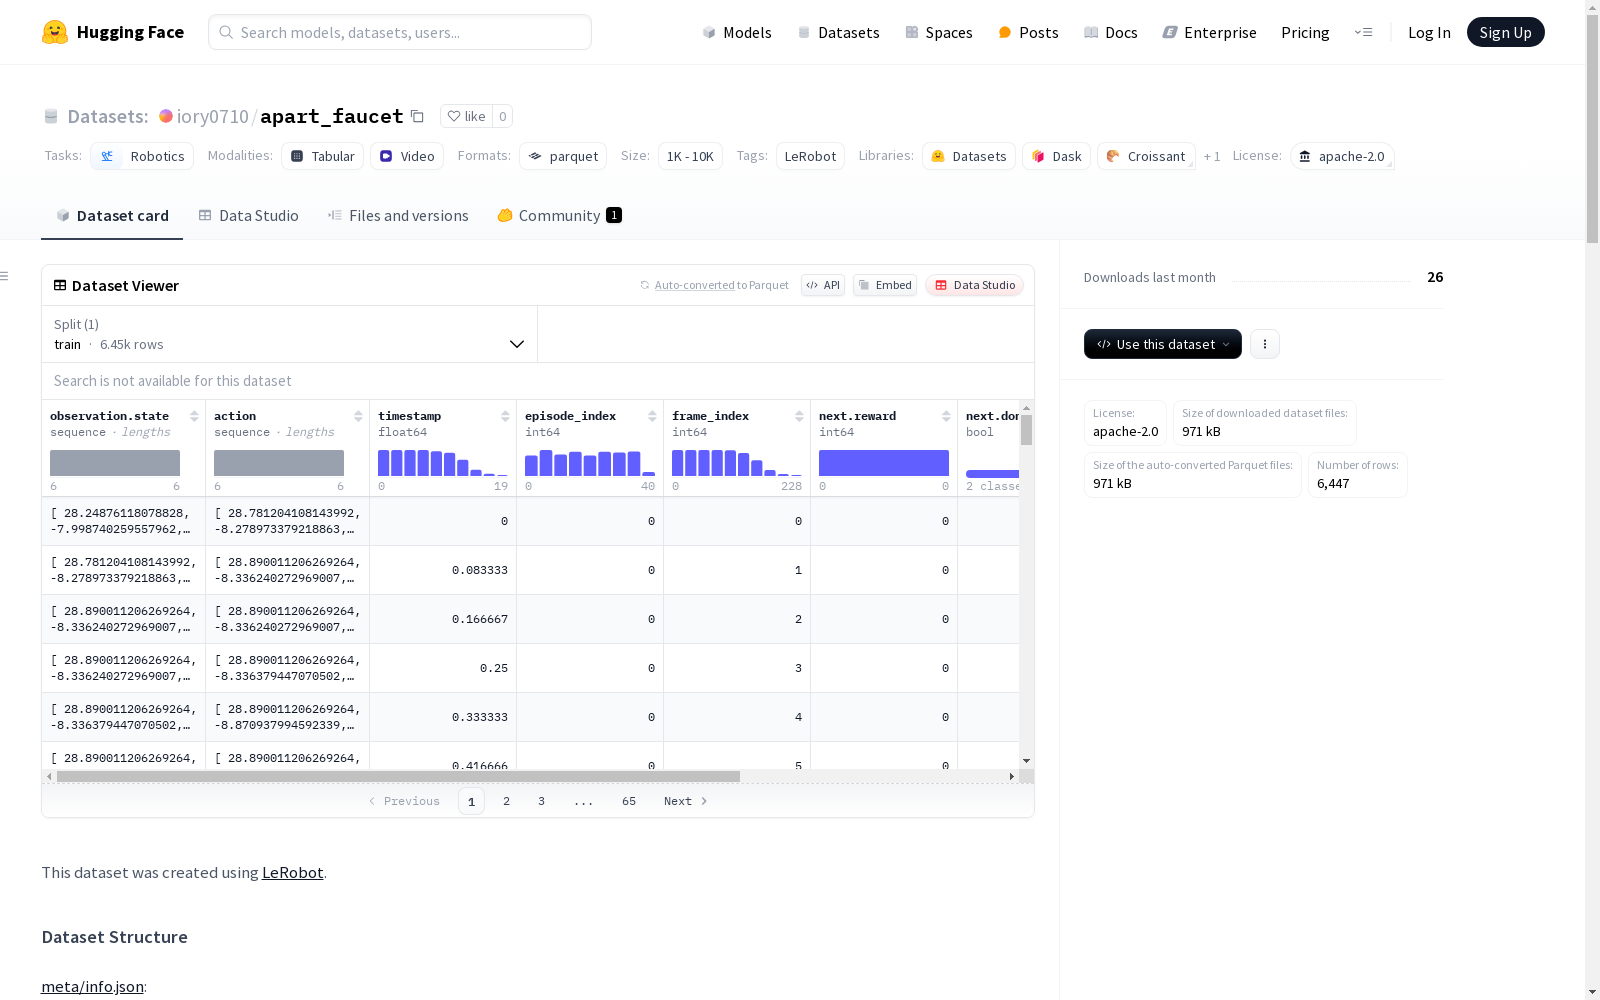Screen dimensions: 1600x1000
Task: Sort by the timestamp column icon
Action: [x=505, y=416]
